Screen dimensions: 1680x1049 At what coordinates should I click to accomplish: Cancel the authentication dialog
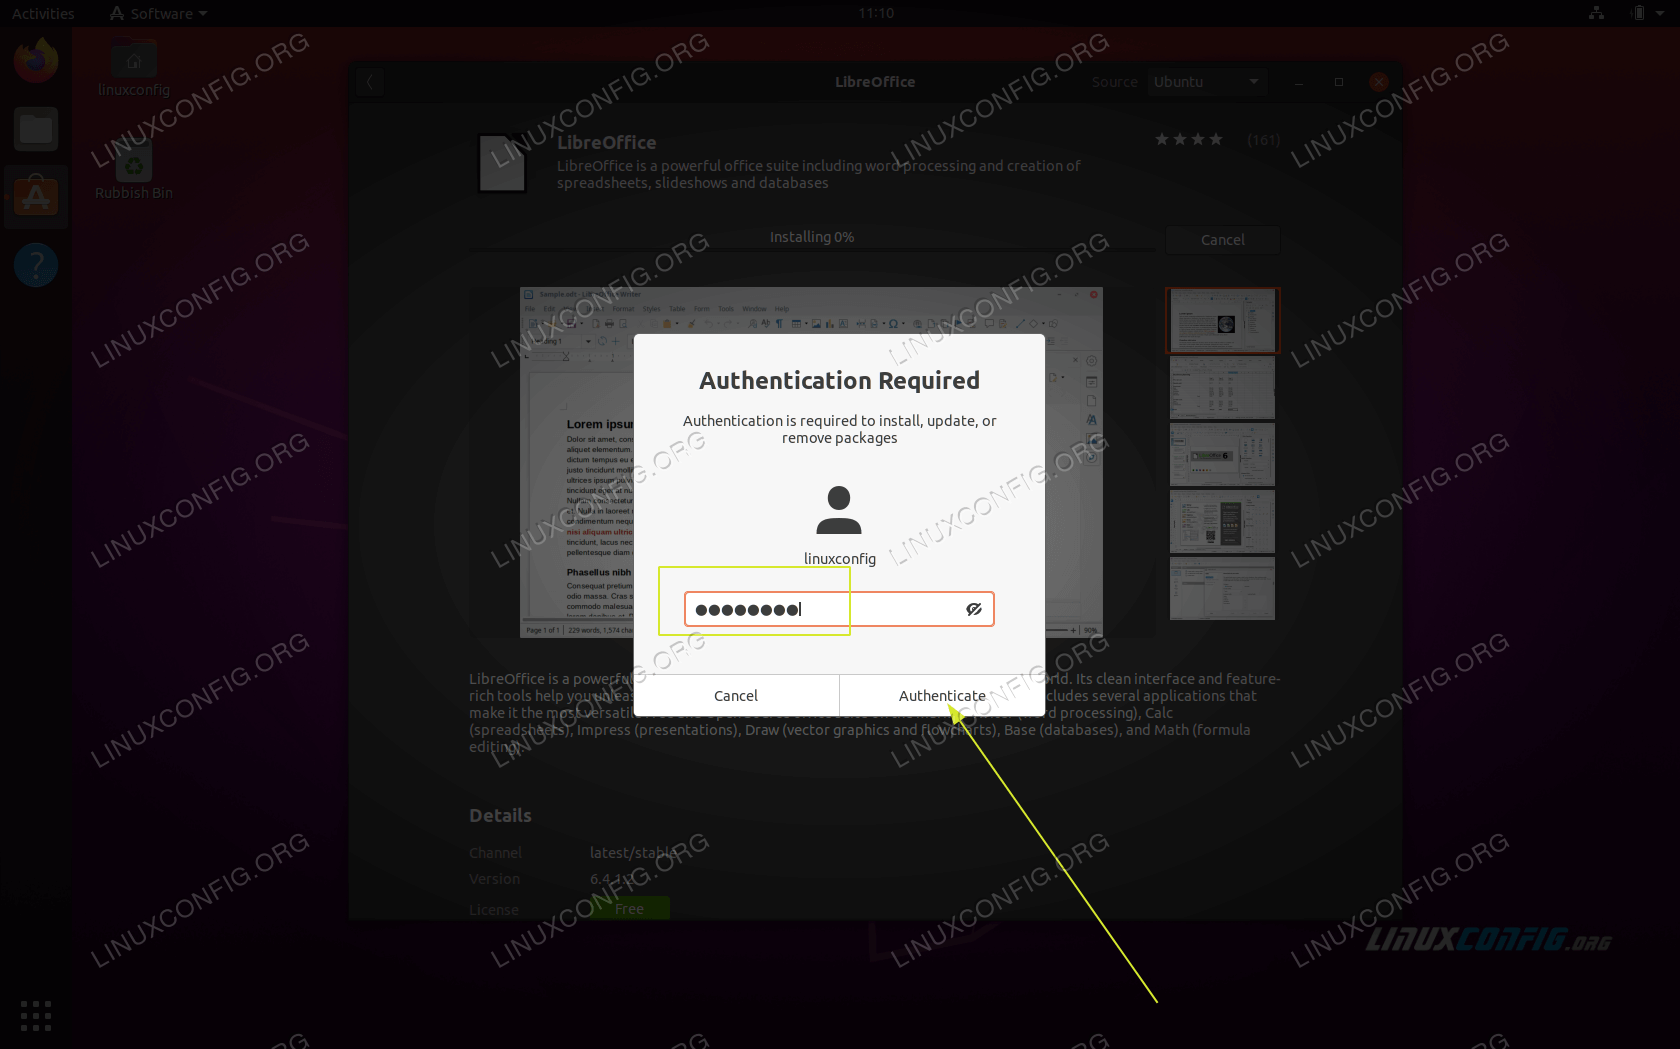click(736, 696)
